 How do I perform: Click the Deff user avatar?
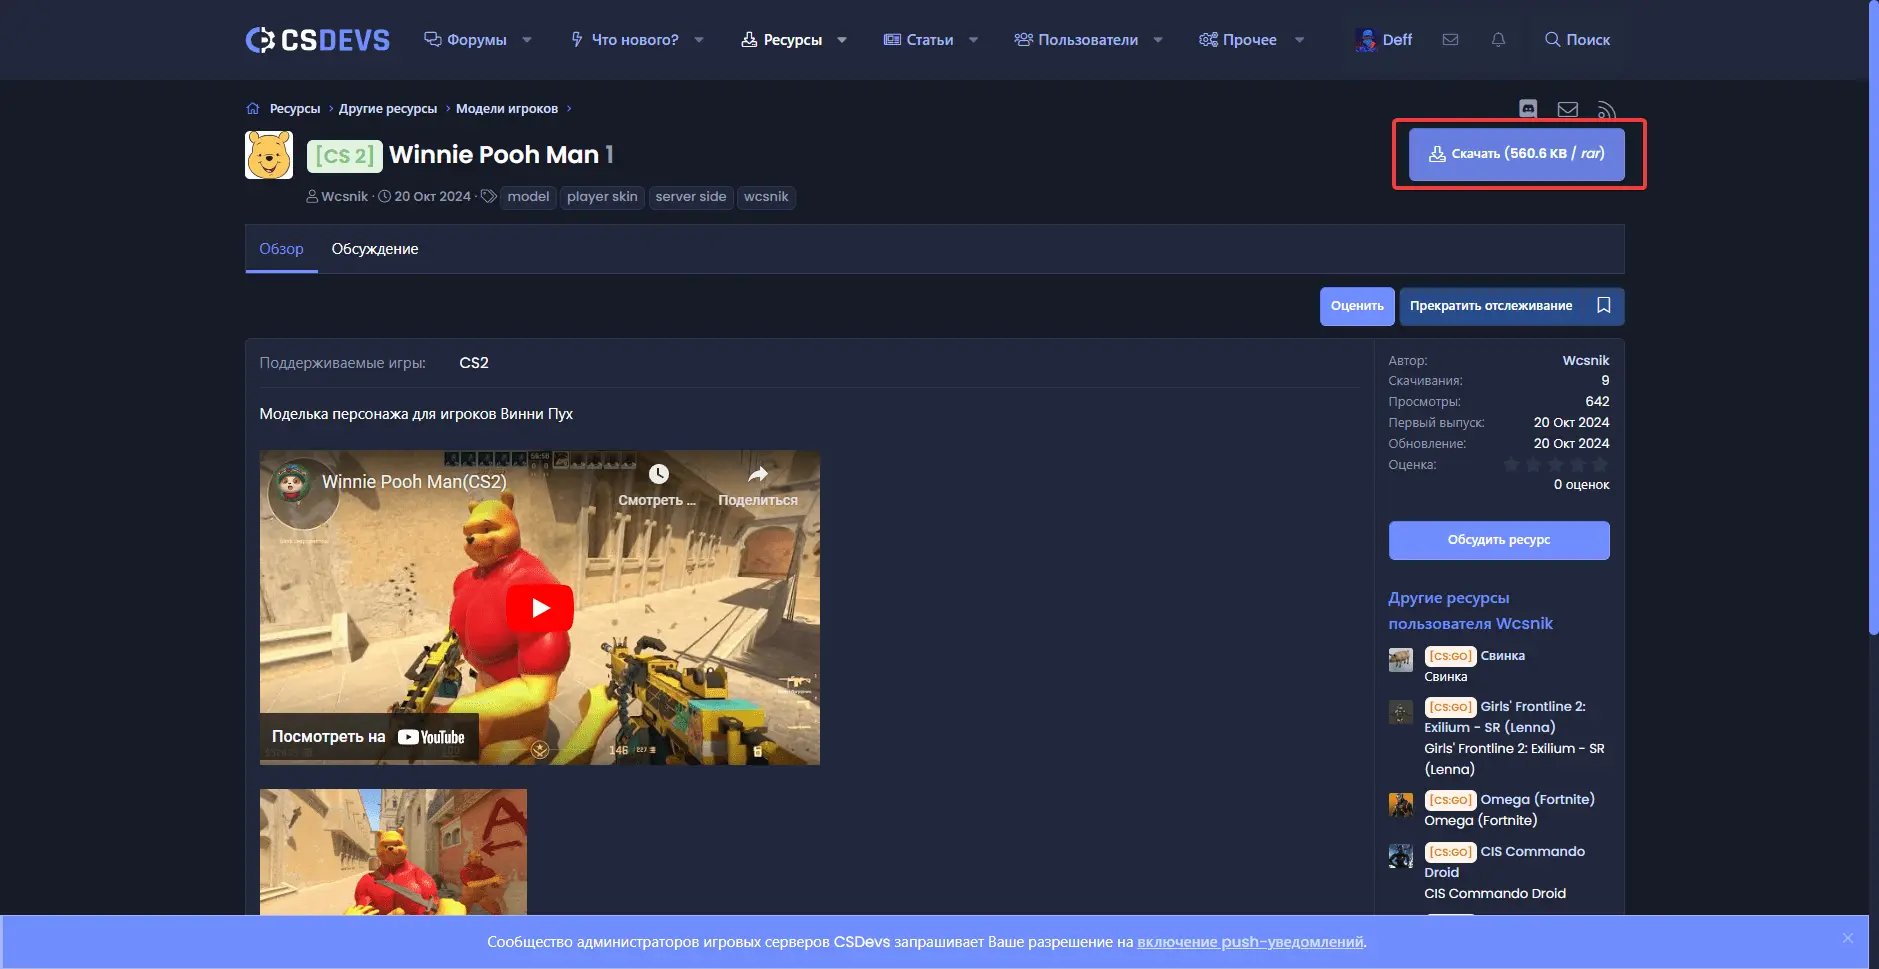tap(1366, 40)
